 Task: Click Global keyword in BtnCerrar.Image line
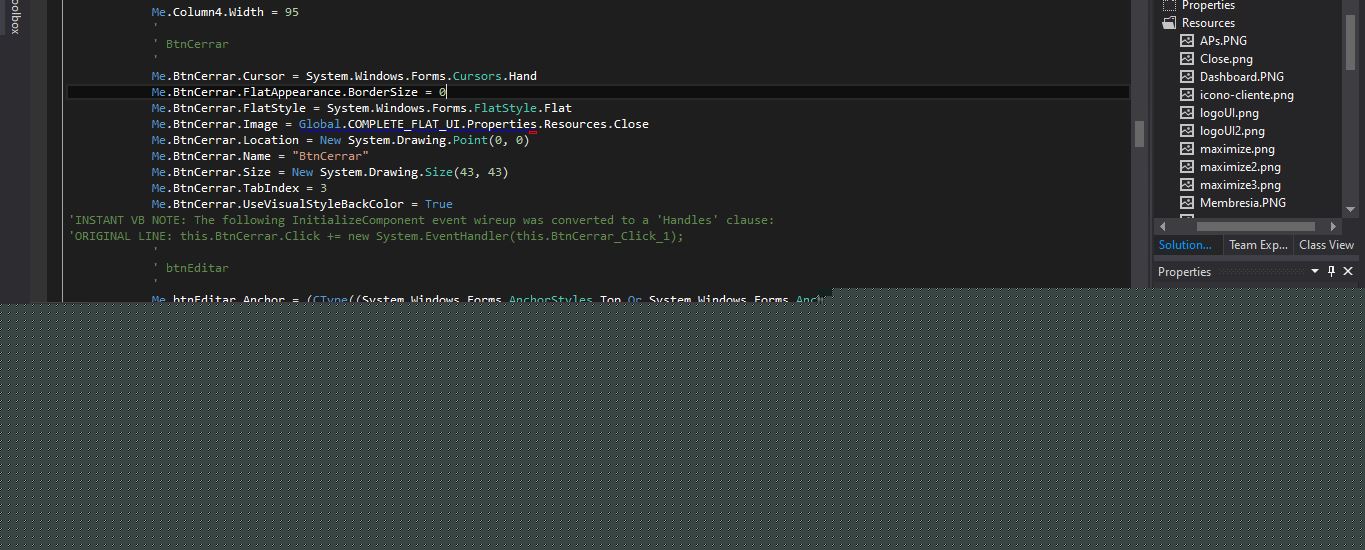coord(319,124)
